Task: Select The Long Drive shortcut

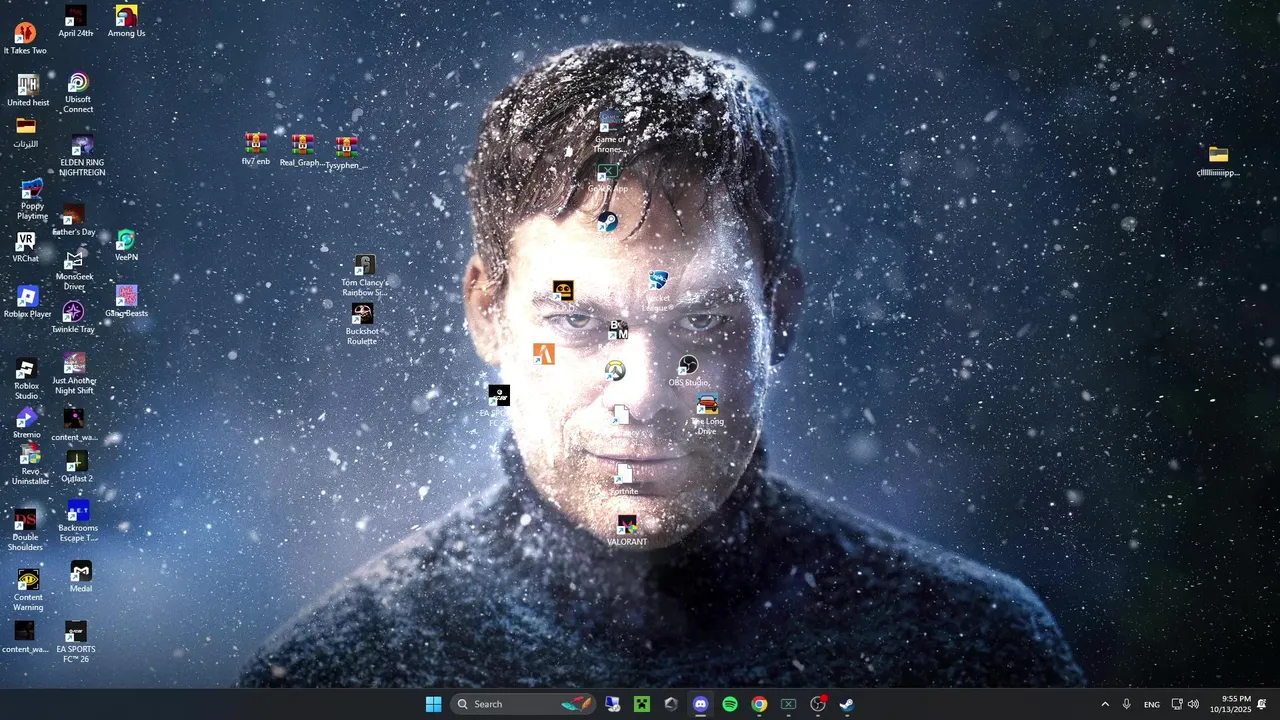Action: [x=707, y=415]
